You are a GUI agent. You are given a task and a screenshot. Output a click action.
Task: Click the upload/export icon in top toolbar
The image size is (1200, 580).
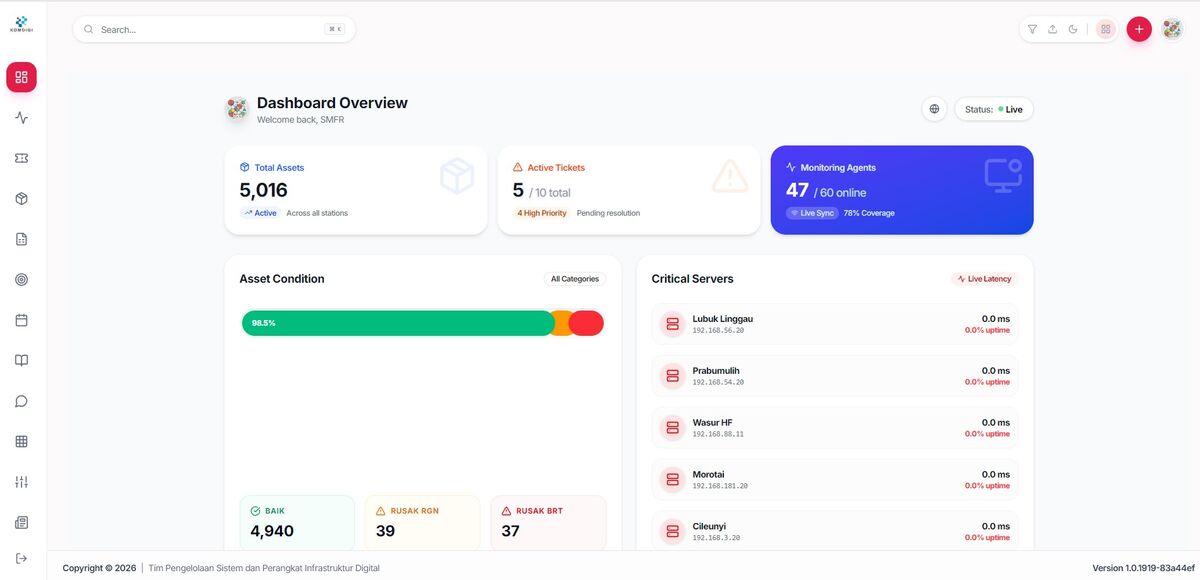point(1052,29)
